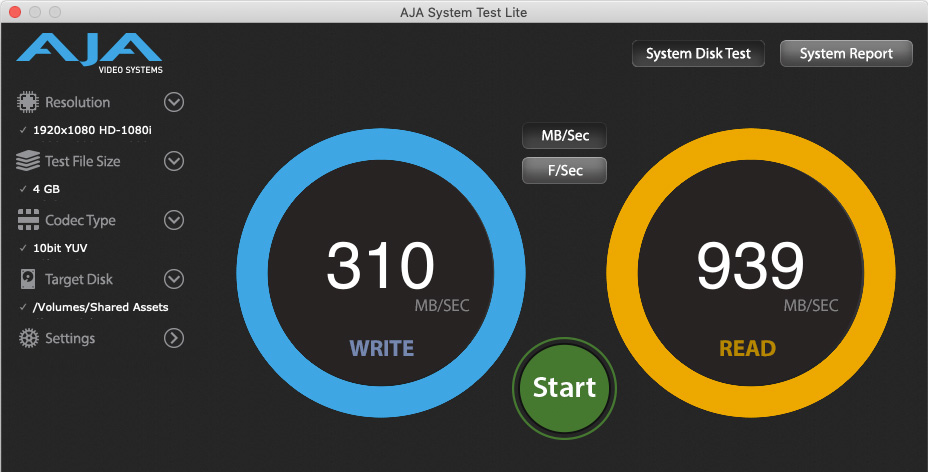Select the 10bit YUV codec value
This screenshot has width=928, height=472.
tap(60, 248)
